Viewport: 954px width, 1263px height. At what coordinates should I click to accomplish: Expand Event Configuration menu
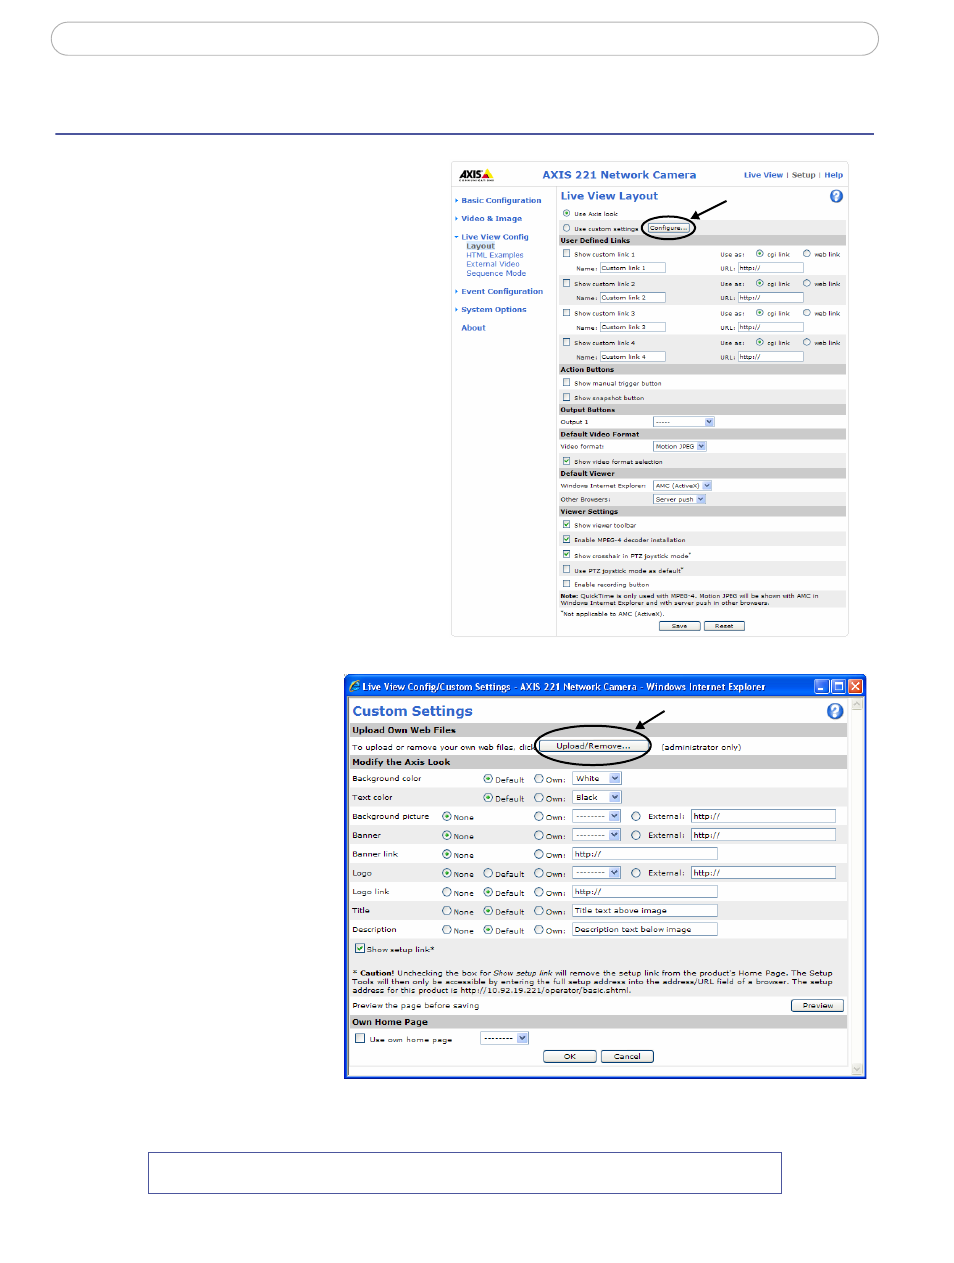coord(502,292)
